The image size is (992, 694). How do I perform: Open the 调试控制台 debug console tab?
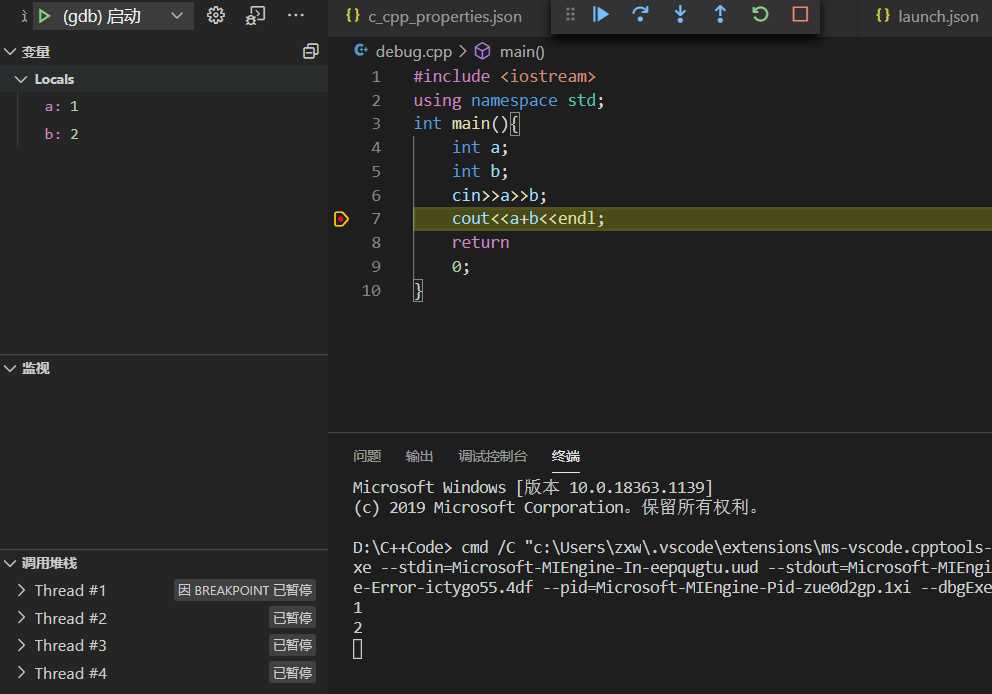point(493,456)
